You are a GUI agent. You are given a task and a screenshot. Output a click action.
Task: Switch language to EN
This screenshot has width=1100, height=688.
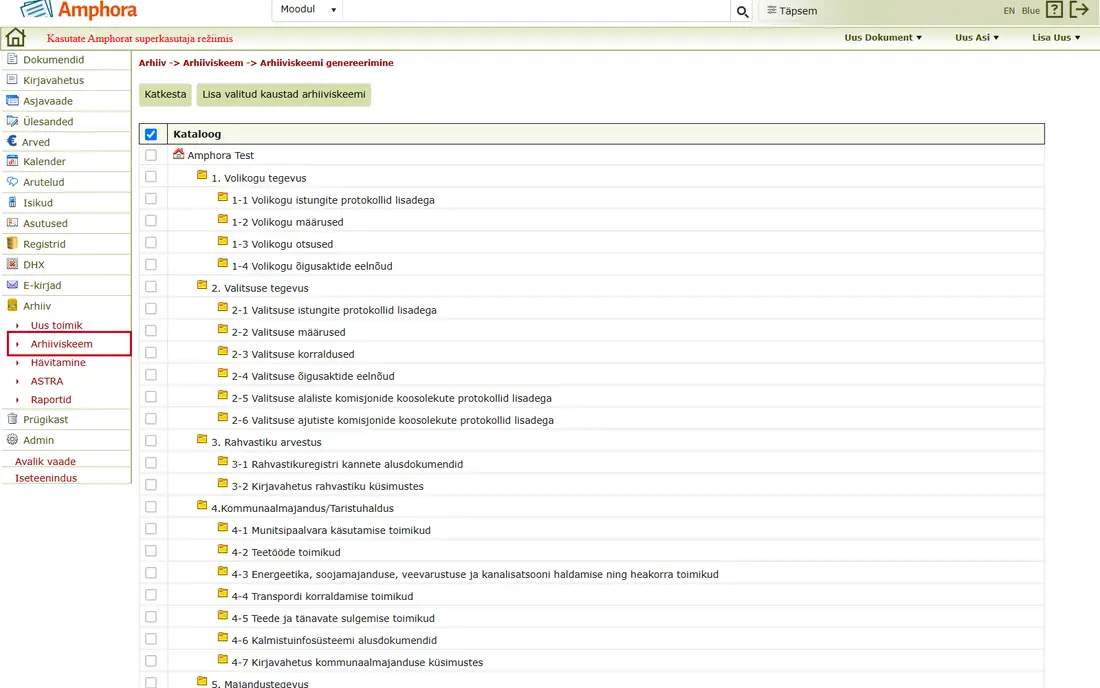[x=1009, y=11]
